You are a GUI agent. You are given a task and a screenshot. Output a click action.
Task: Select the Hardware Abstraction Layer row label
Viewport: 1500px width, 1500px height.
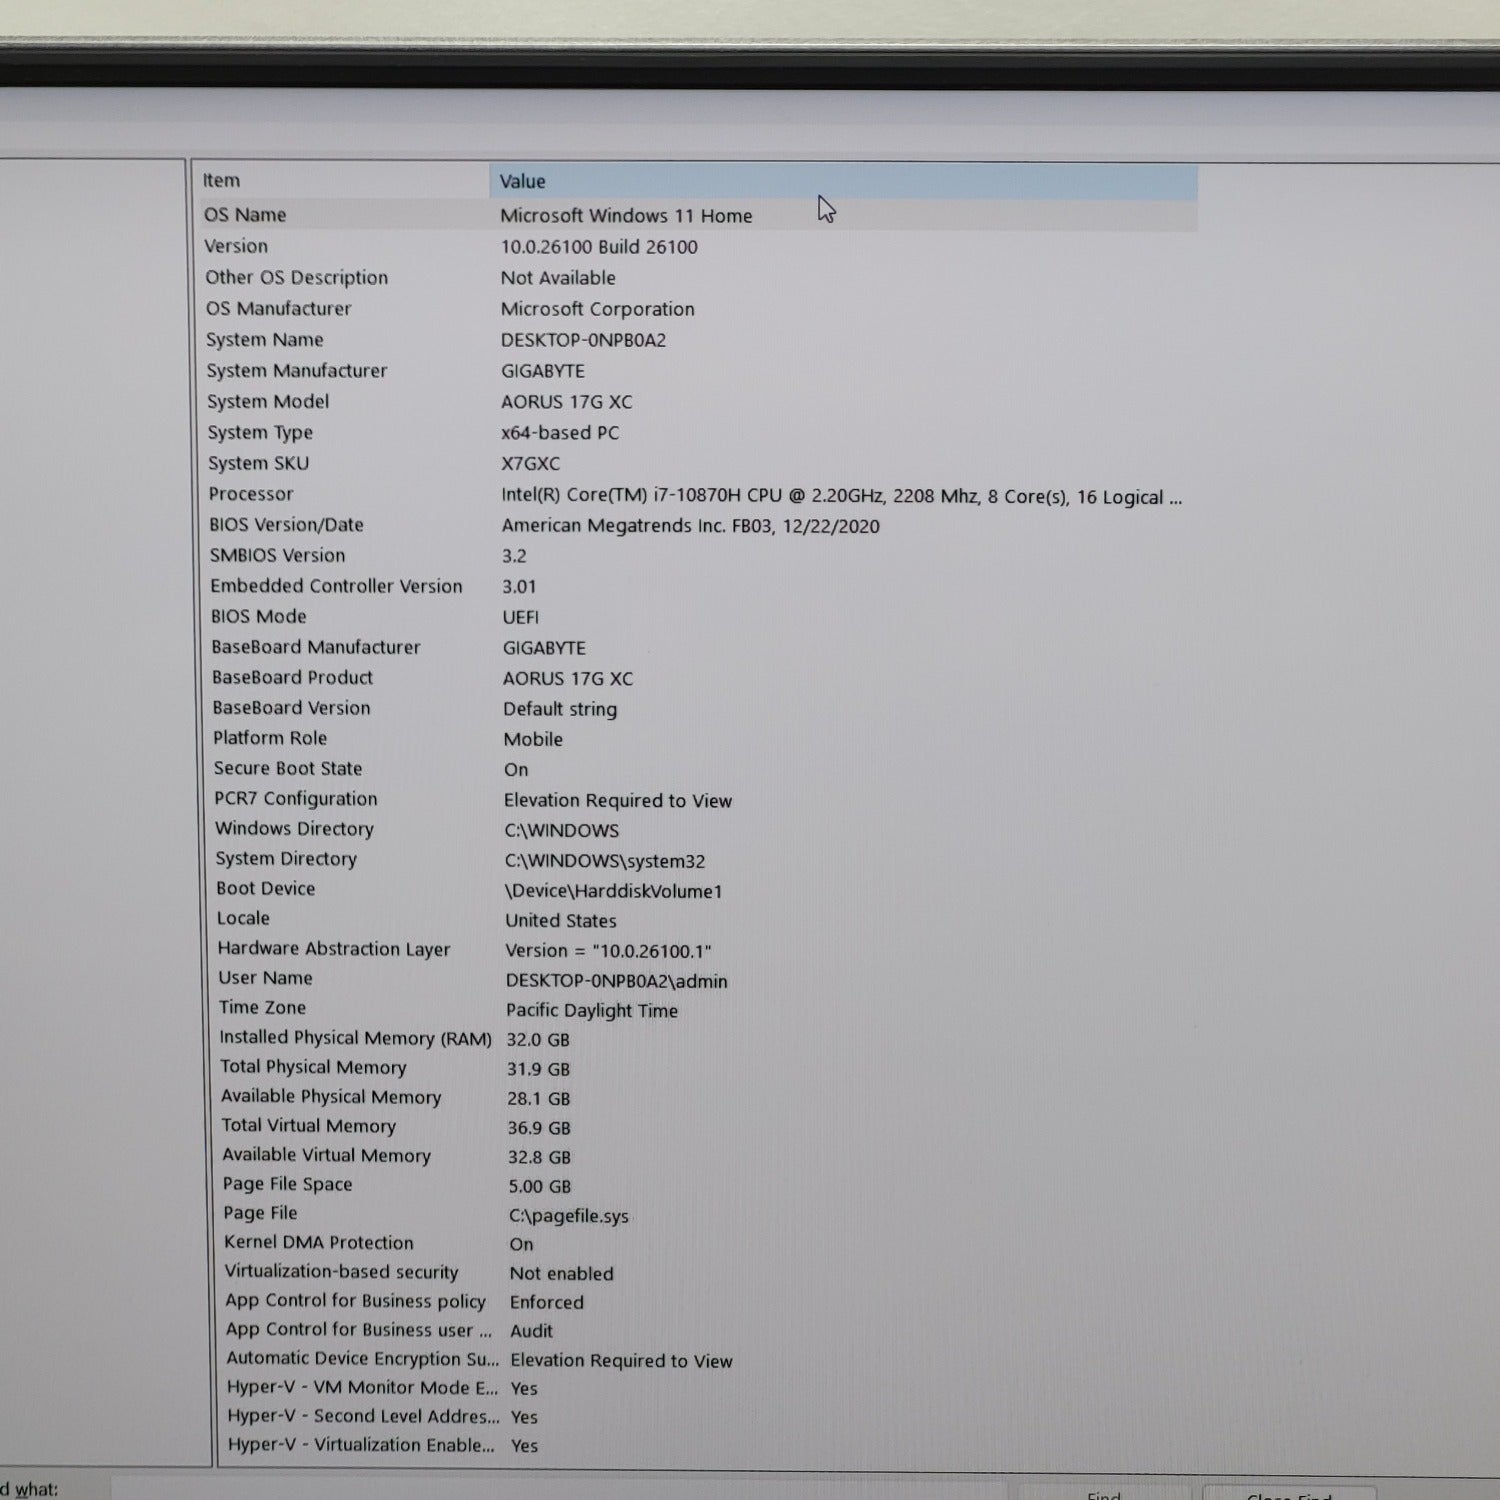coord(333,949)
